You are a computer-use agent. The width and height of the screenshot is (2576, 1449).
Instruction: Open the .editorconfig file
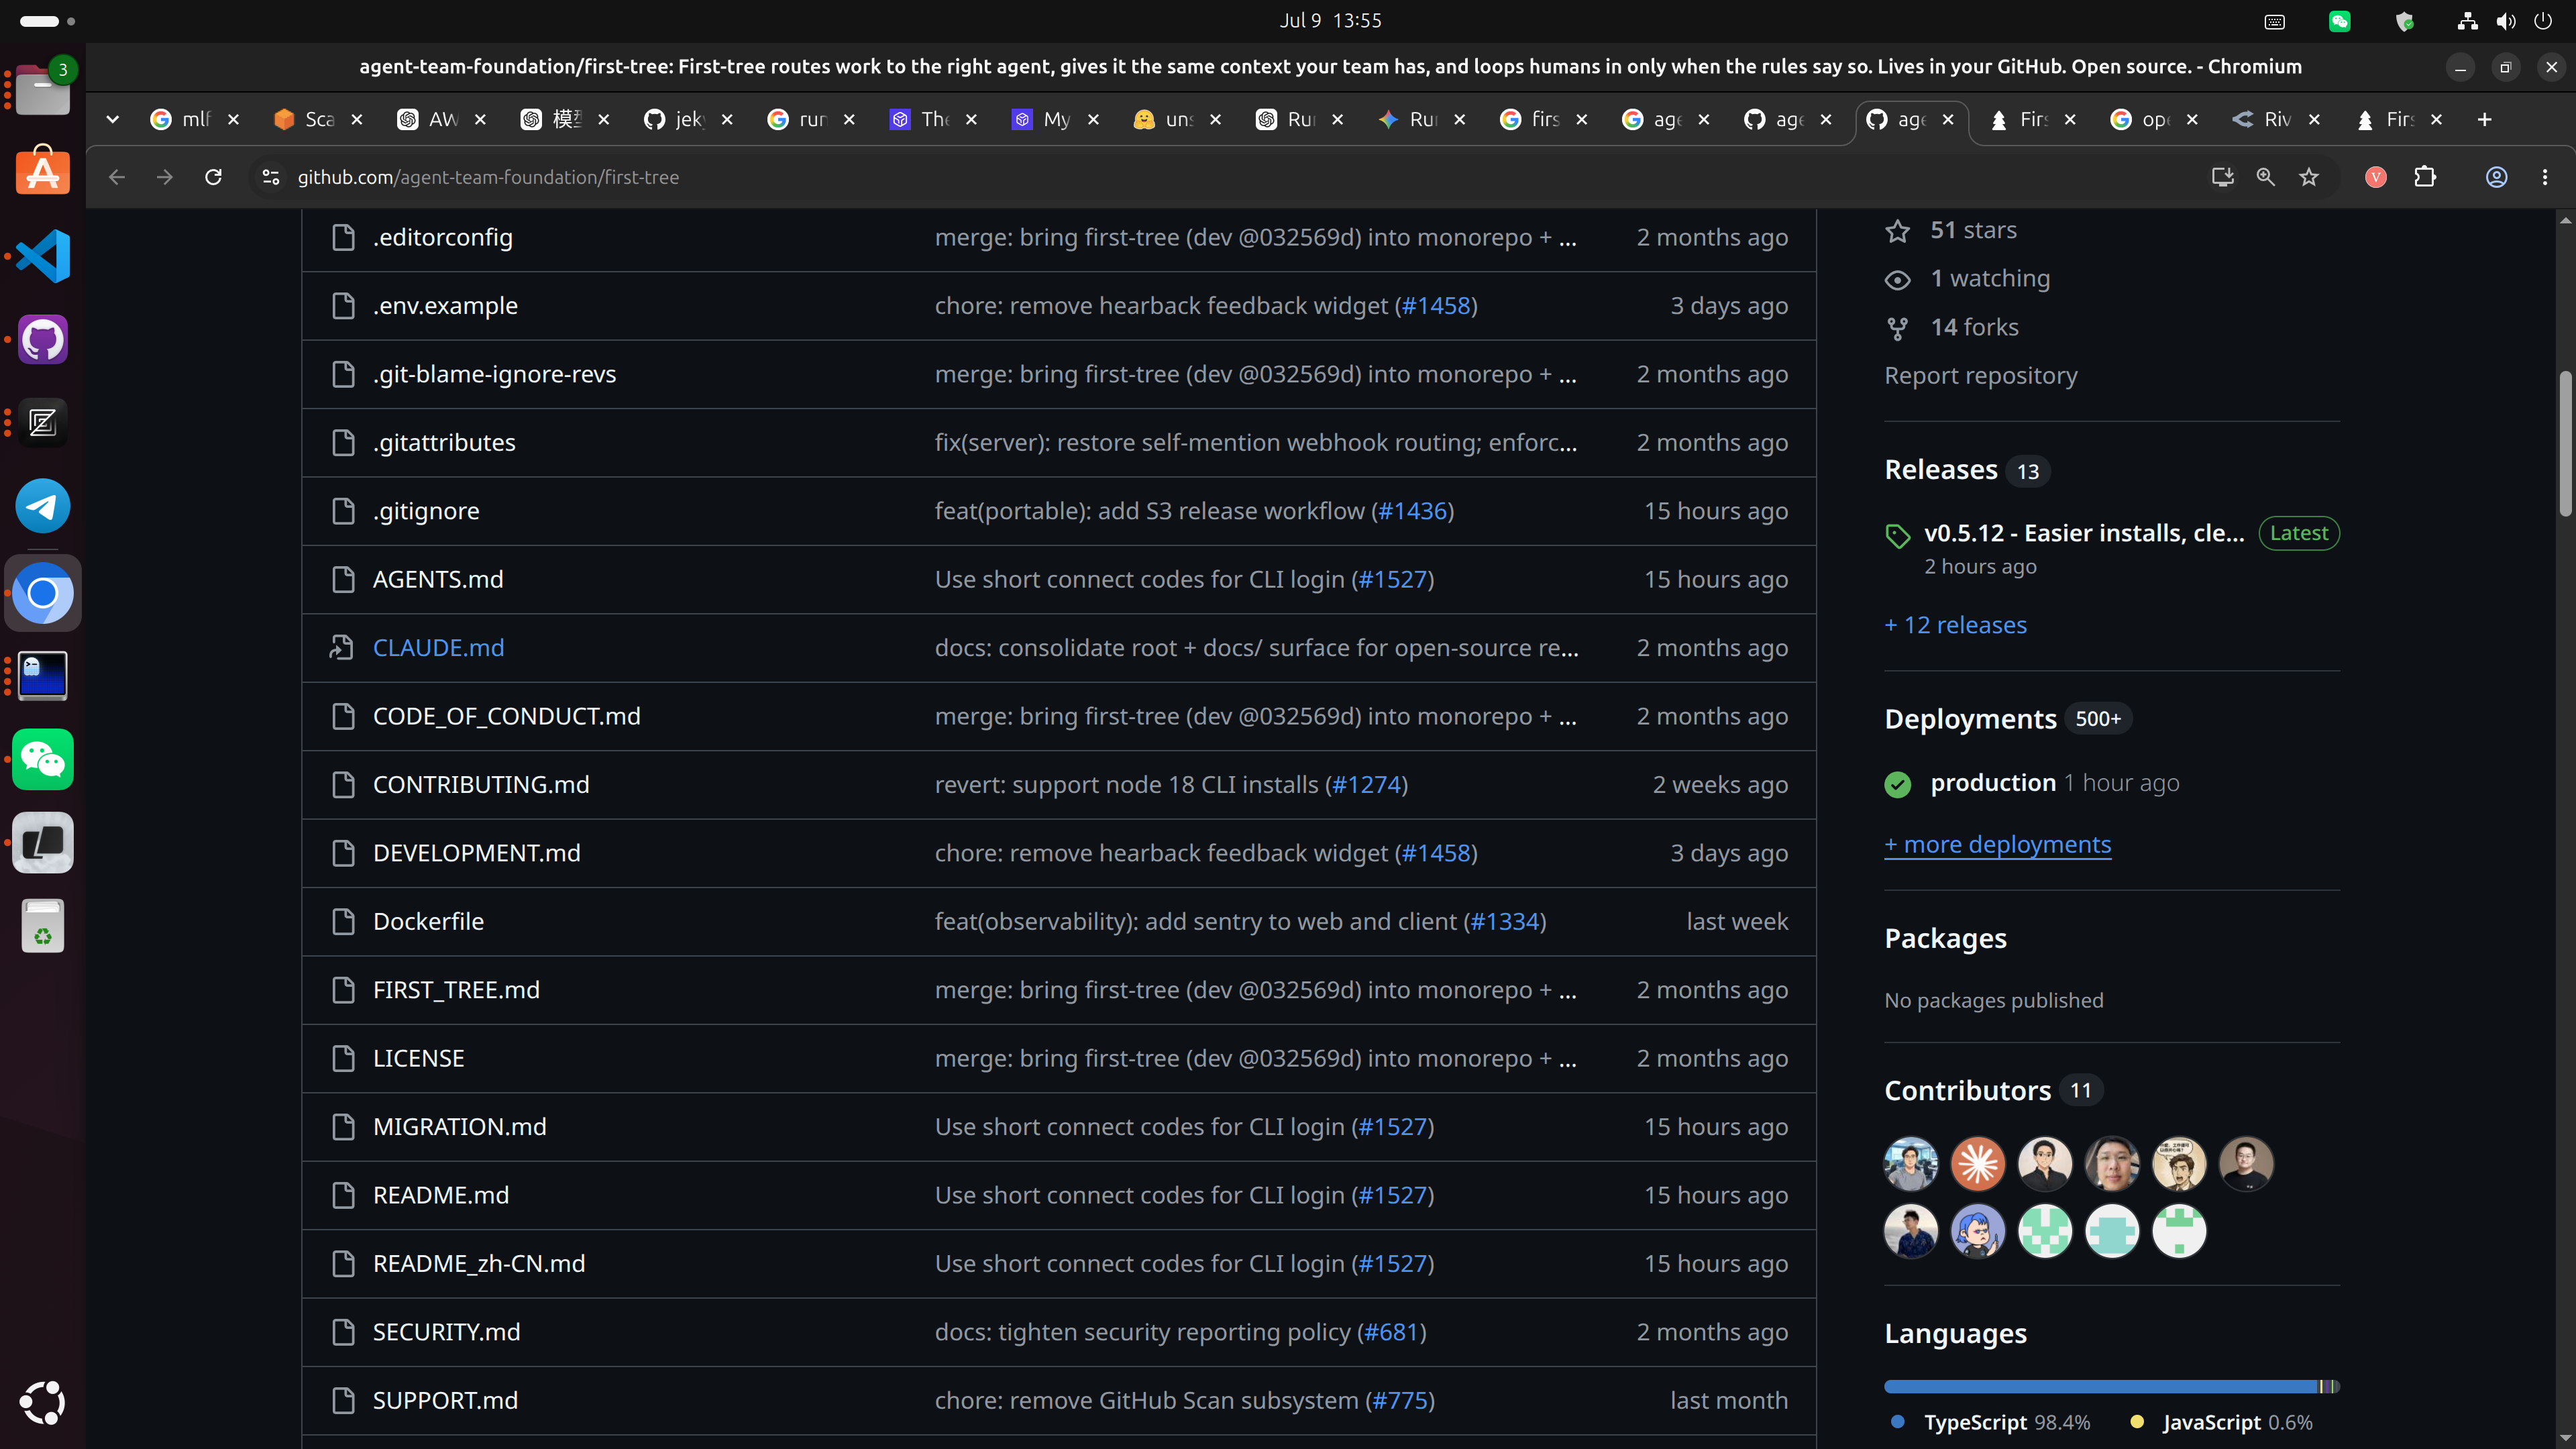(x=443, y=238)
